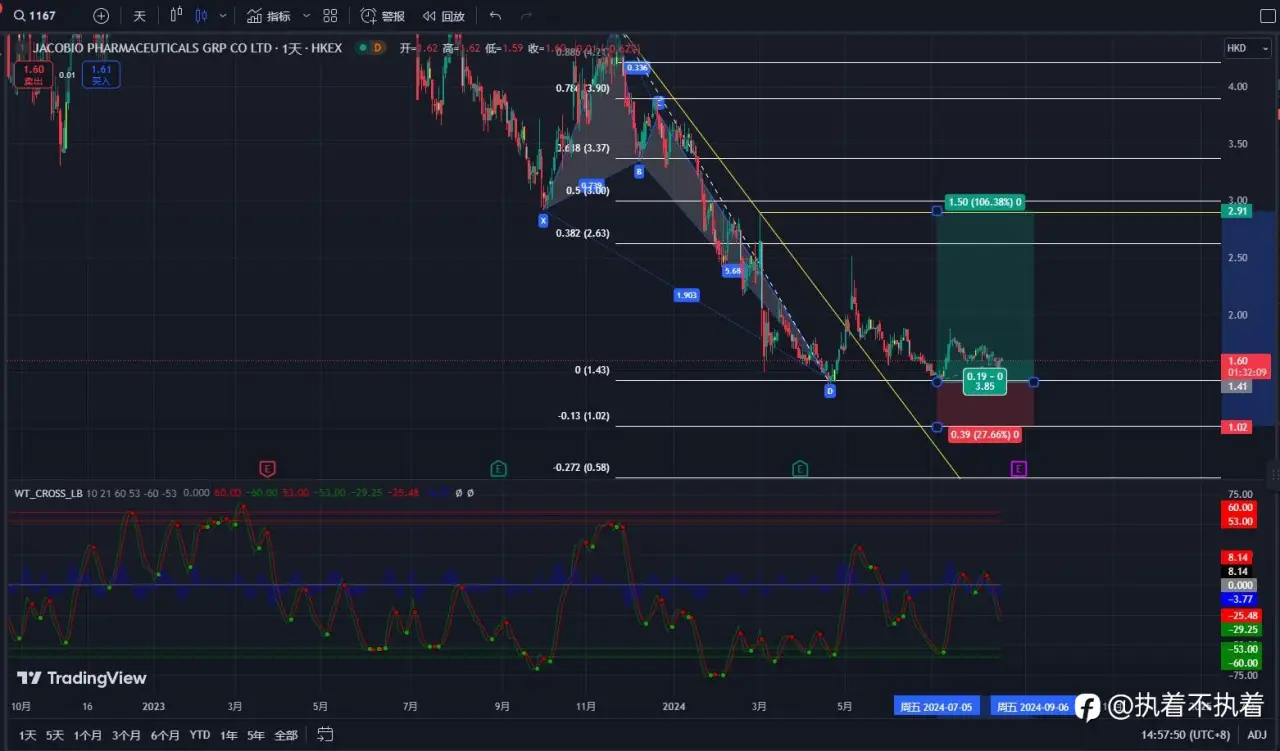Select harmonic pattern point B label

click(x=639, y=171)
